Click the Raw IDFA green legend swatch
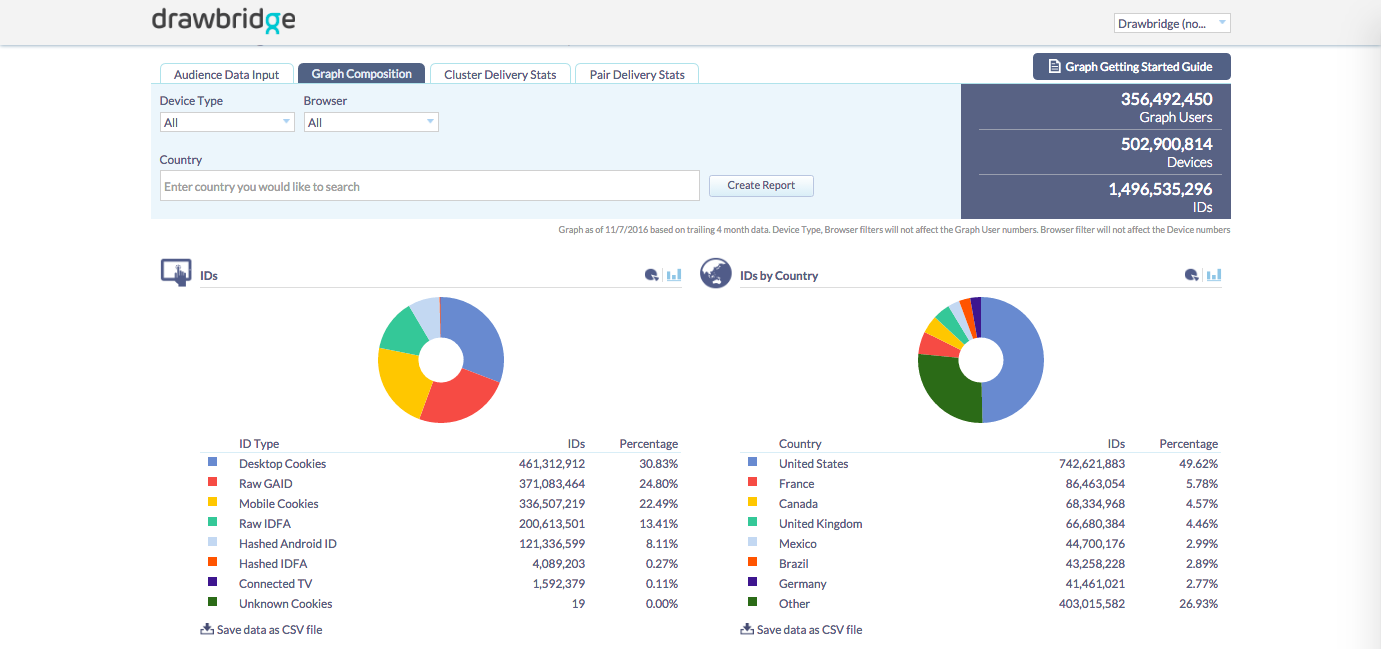The image size is (1381, 649). (x=213, y=522)
